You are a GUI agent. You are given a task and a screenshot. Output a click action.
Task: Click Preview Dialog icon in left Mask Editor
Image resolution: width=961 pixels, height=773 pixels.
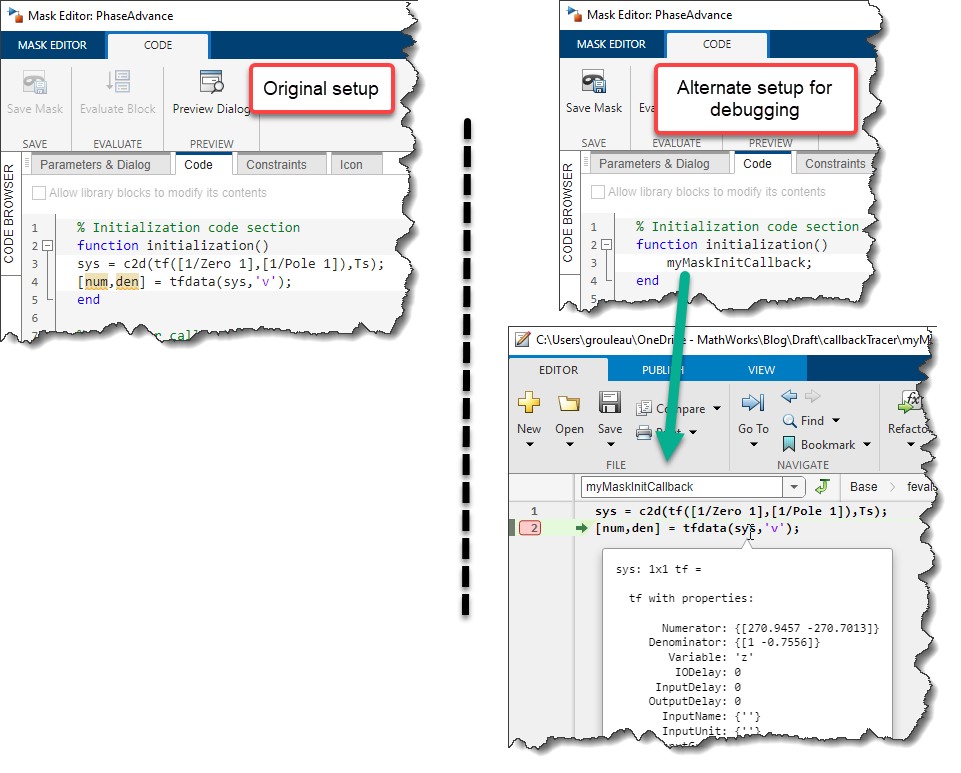[x=211, y=83]
